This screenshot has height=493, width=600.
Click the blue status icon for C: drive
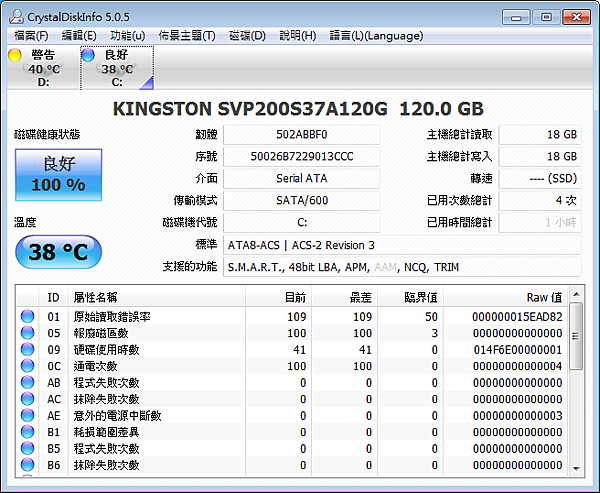(x=88, y=55)
